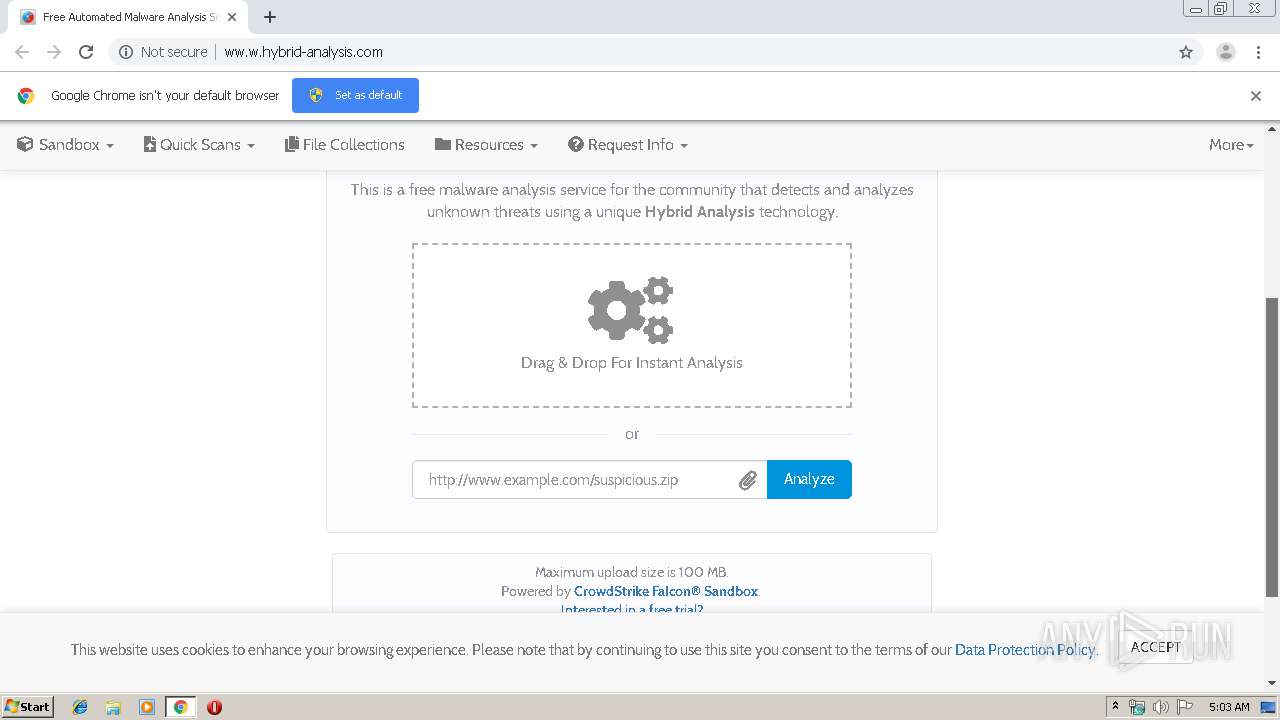Bookmark this page with the star icon
1280x720 pixels.
[1186, 52]
